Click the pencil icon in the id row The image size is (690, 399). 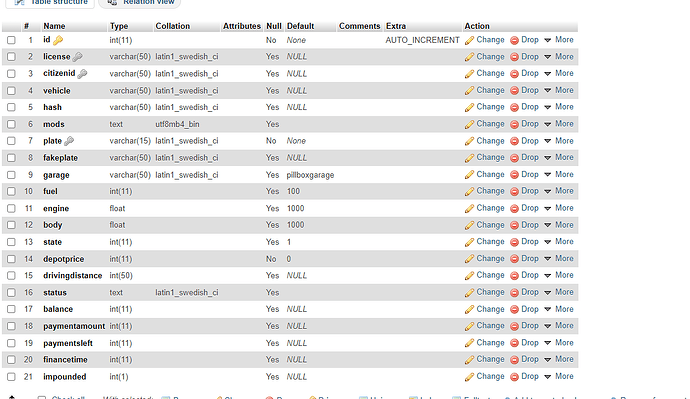pyautogui.click(x=469, y=40)
